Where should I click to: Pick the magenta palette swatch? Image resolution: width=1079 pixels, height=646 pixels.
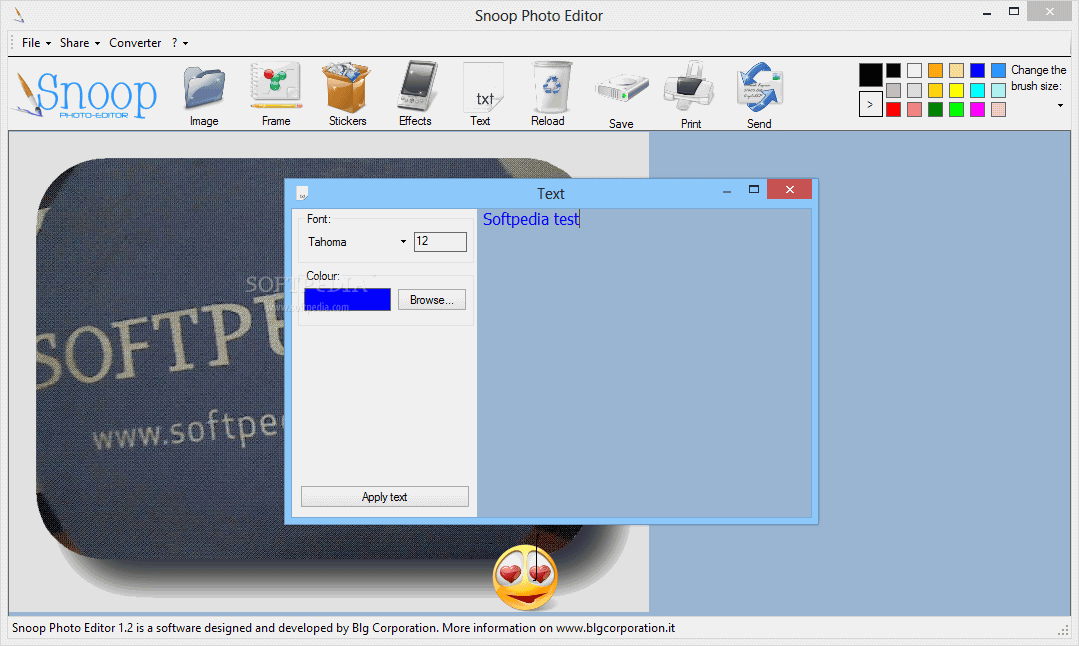click(x=977, y=109)
